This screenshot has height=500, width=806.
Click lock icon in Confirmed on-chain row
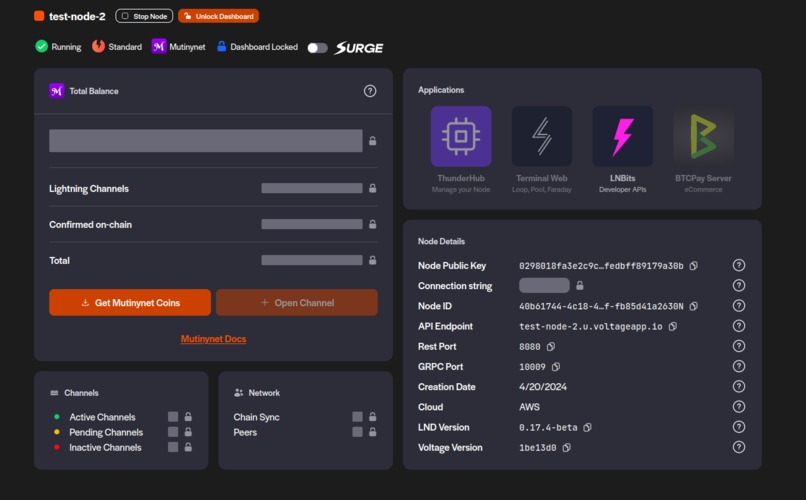(x=373, y=224)
